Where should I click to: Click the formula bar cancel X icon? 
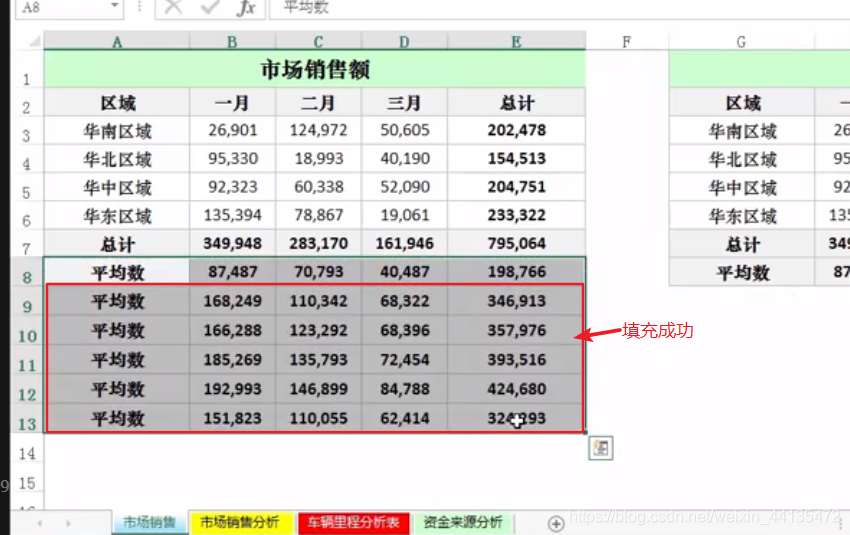click(x=173, y=7)
